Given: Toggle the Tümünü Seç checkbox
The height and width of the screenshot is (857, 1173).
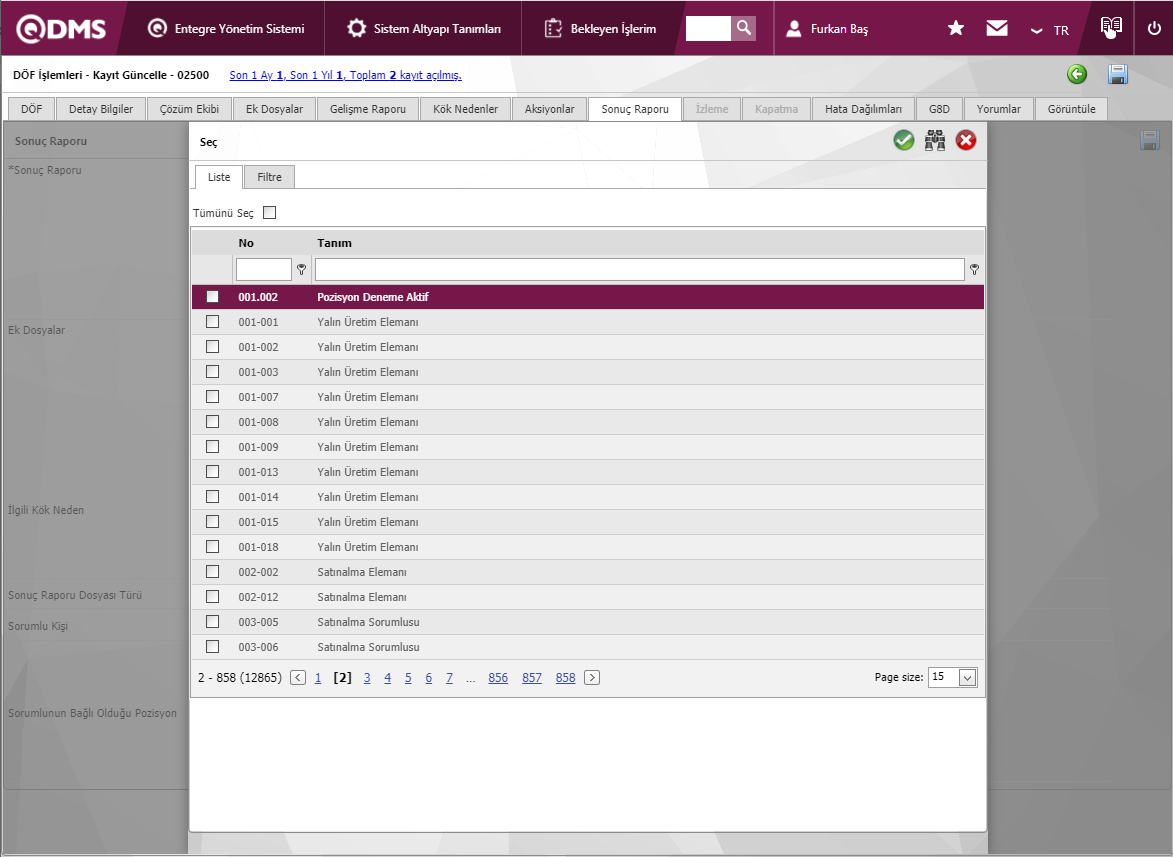Looking at the screenshot, I should pyautogui.click(x=269, y=213).
